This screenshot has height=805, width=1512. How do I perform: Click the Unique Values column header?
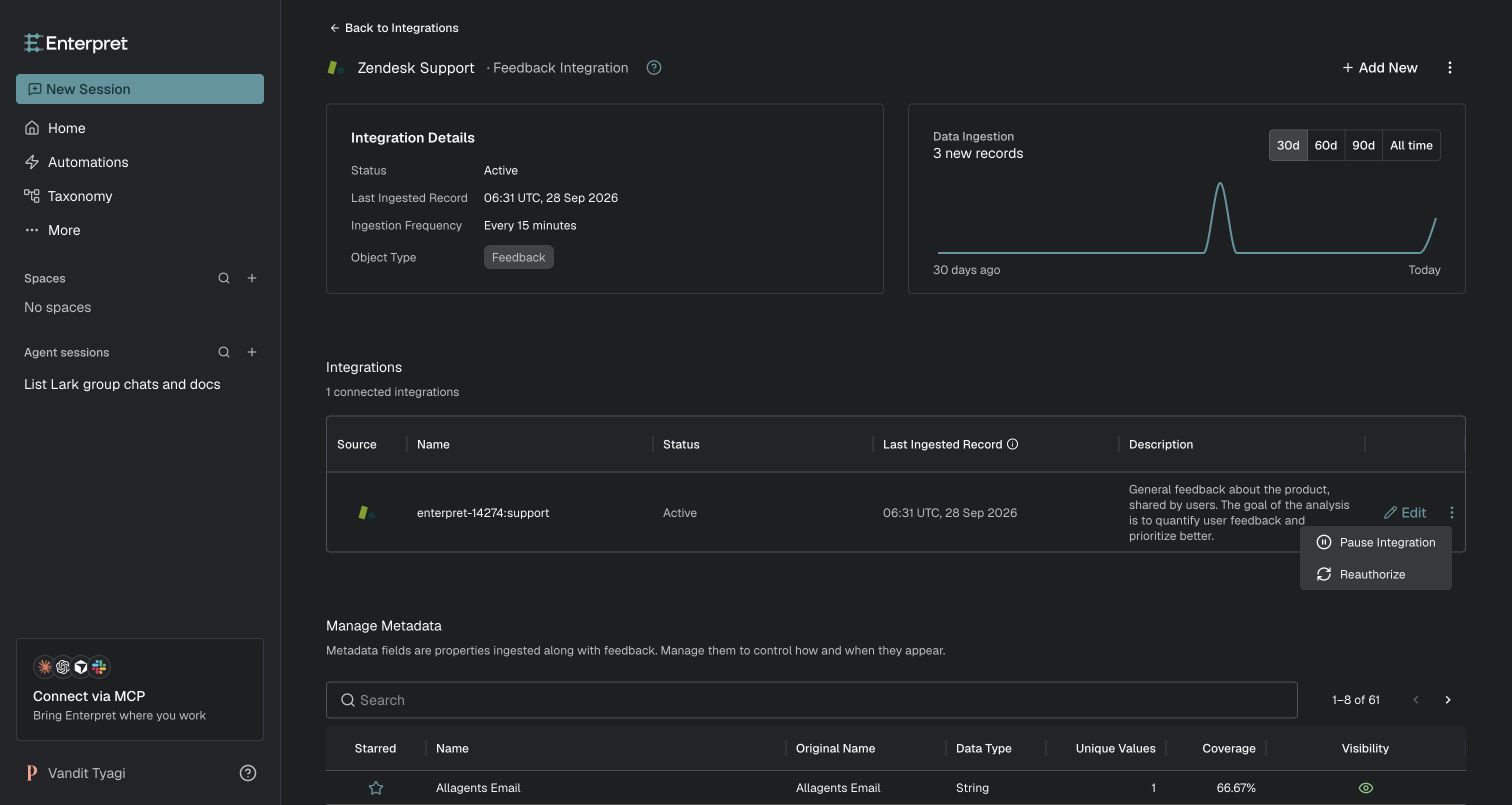coord(1115,748)
